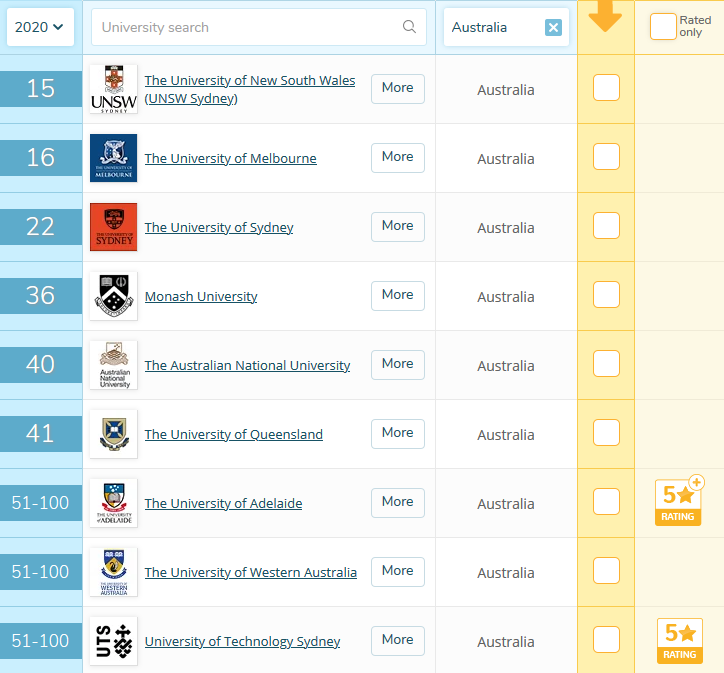Clear the Australia location filter
724x673 pixels.
(553, 28)
